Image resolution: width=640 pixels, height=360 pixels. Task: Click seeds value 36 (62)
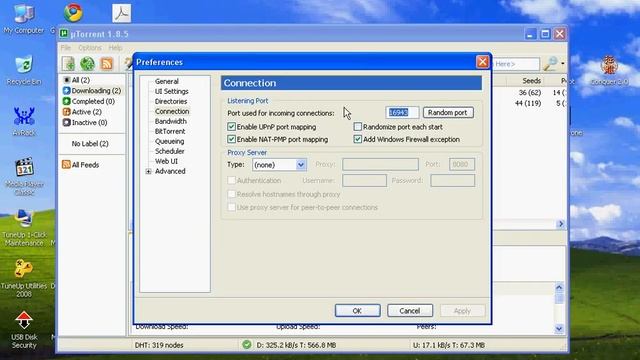[530, 93]
